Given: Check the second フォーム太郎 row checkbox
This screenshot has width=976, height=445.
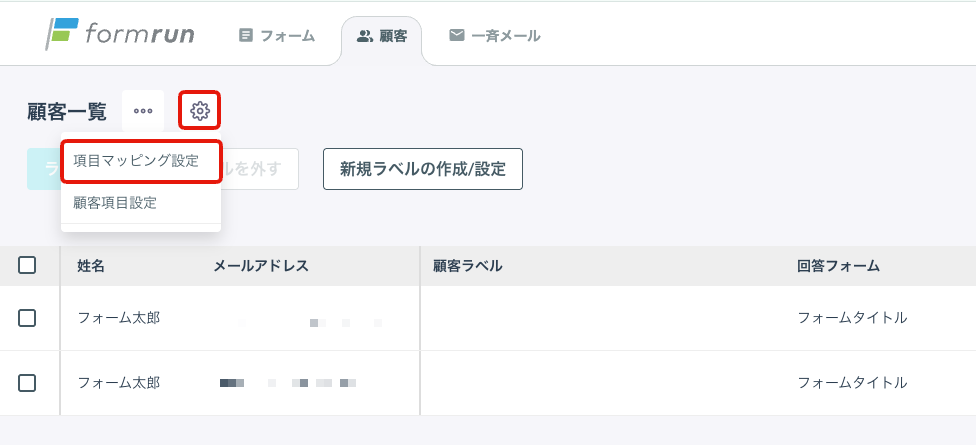Looking at the screenshot, I should pos(27,383).
